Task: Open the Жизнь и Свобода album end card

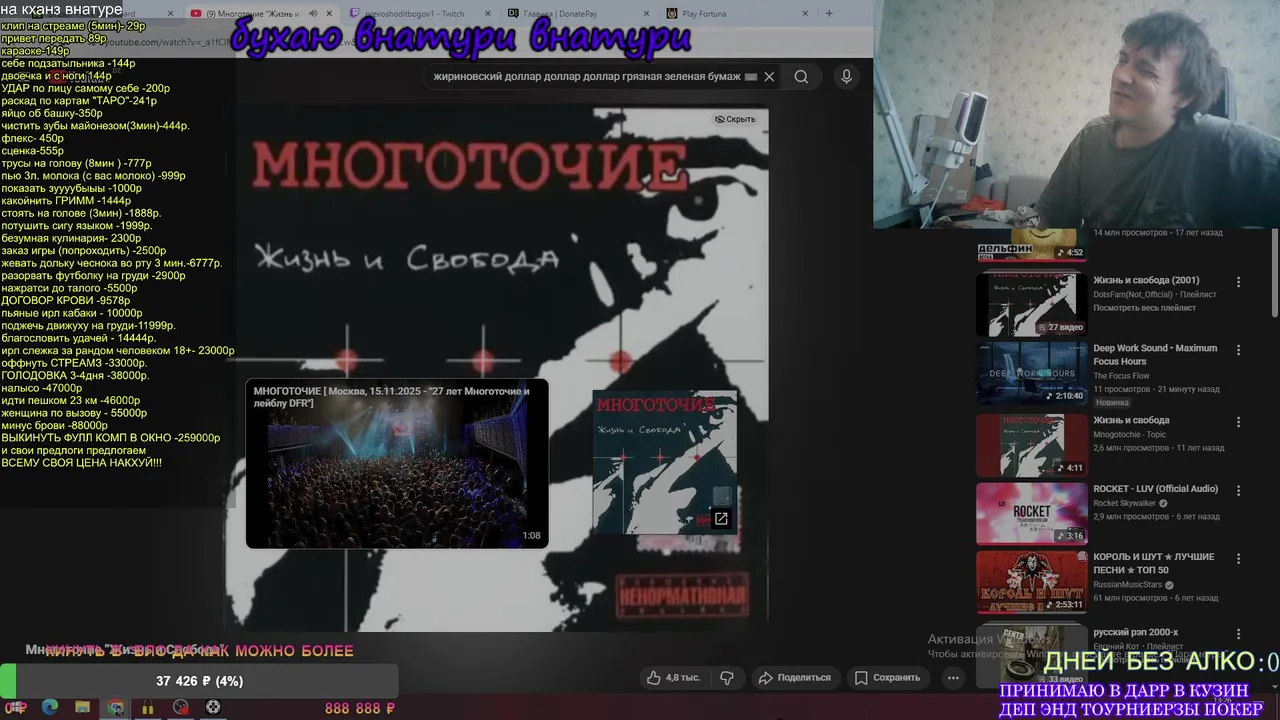Action: tap(665, 462)
